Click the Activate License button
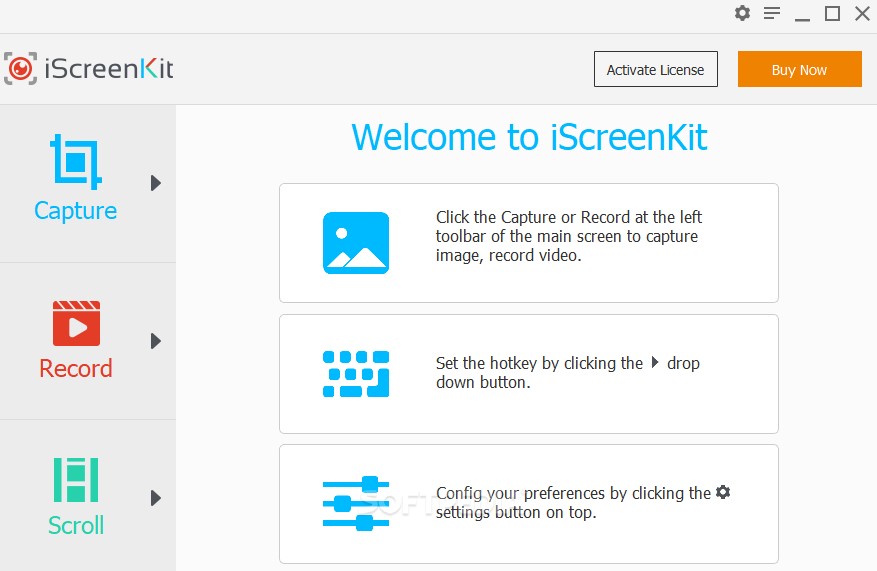The height and width of the screenshot is (571, 877). click(x=656, y=69)
